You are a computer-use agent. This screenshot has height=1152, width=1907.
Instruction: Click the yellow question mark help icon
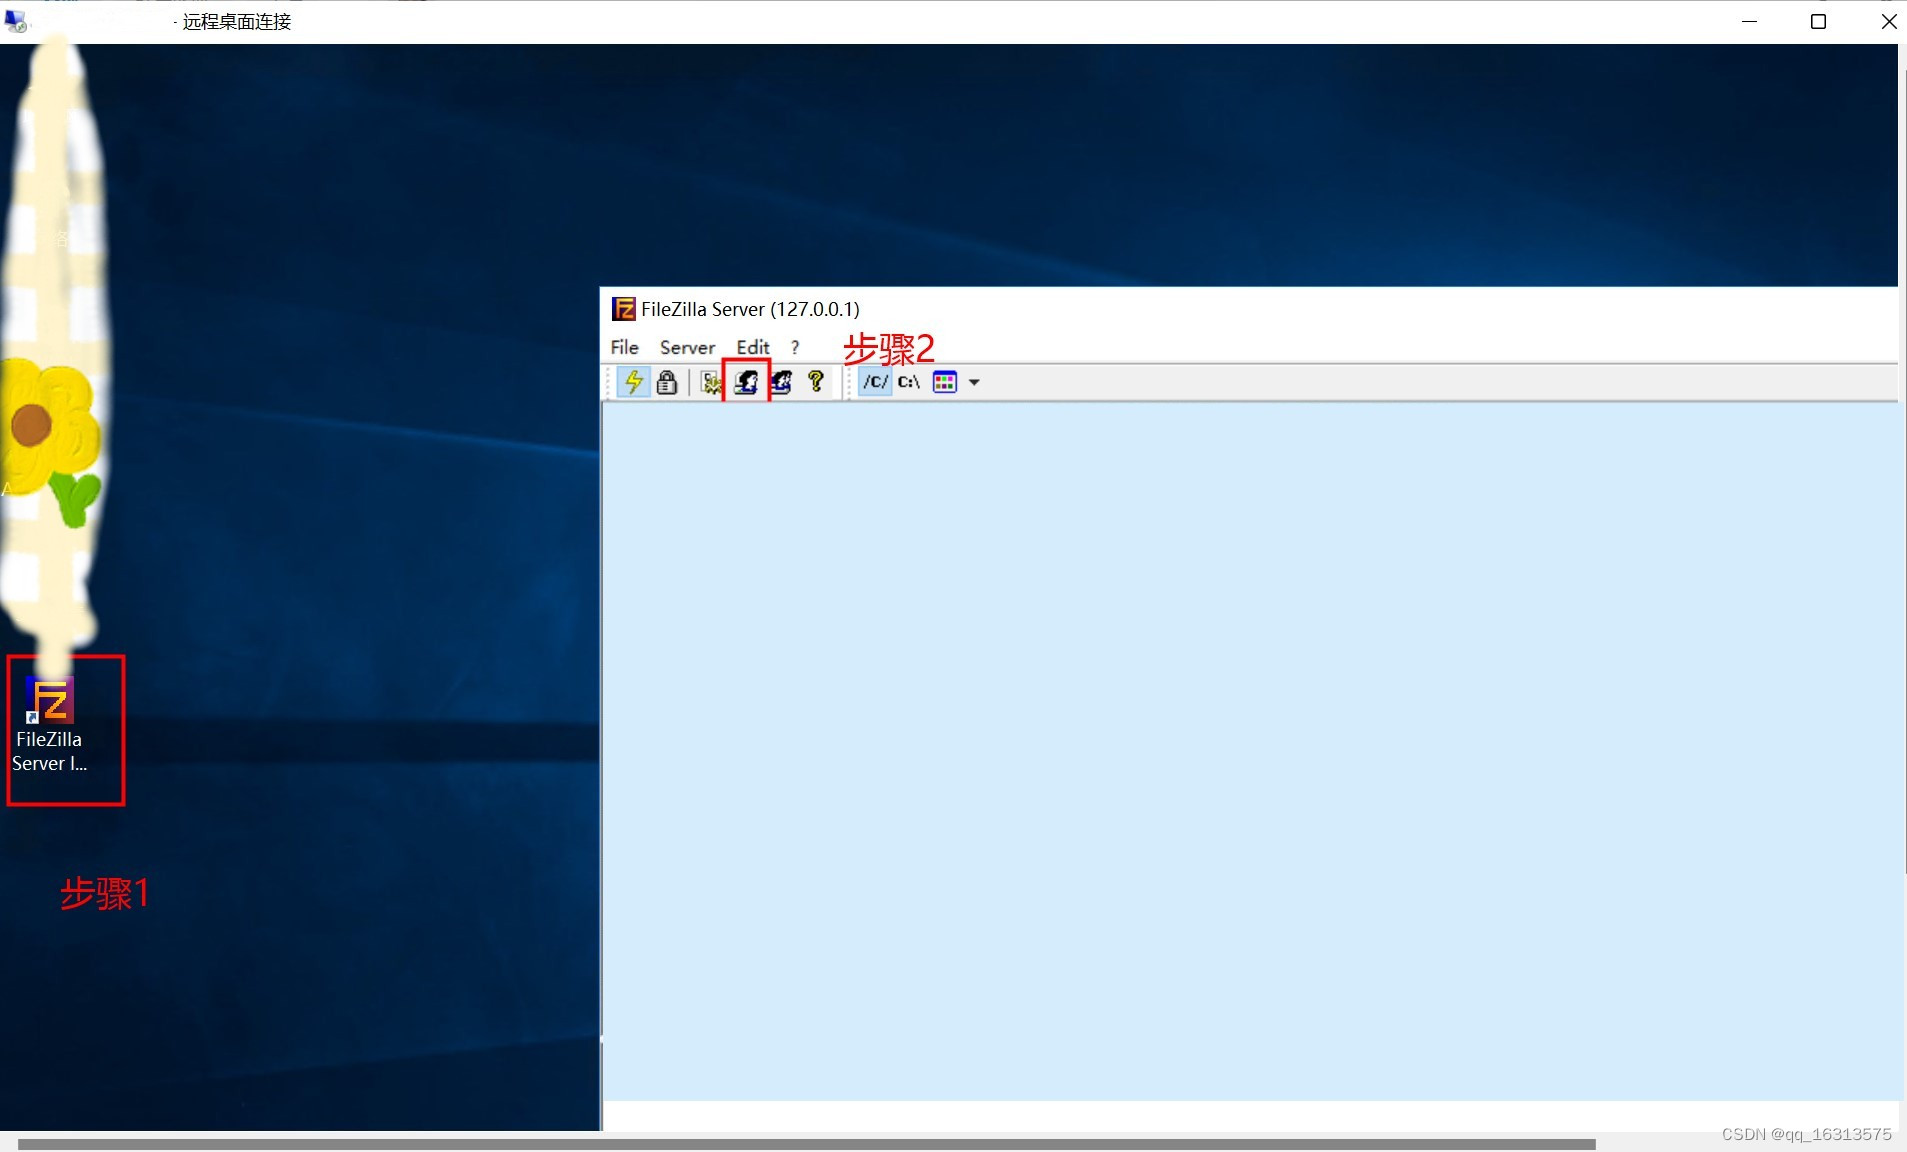(816, 382)
